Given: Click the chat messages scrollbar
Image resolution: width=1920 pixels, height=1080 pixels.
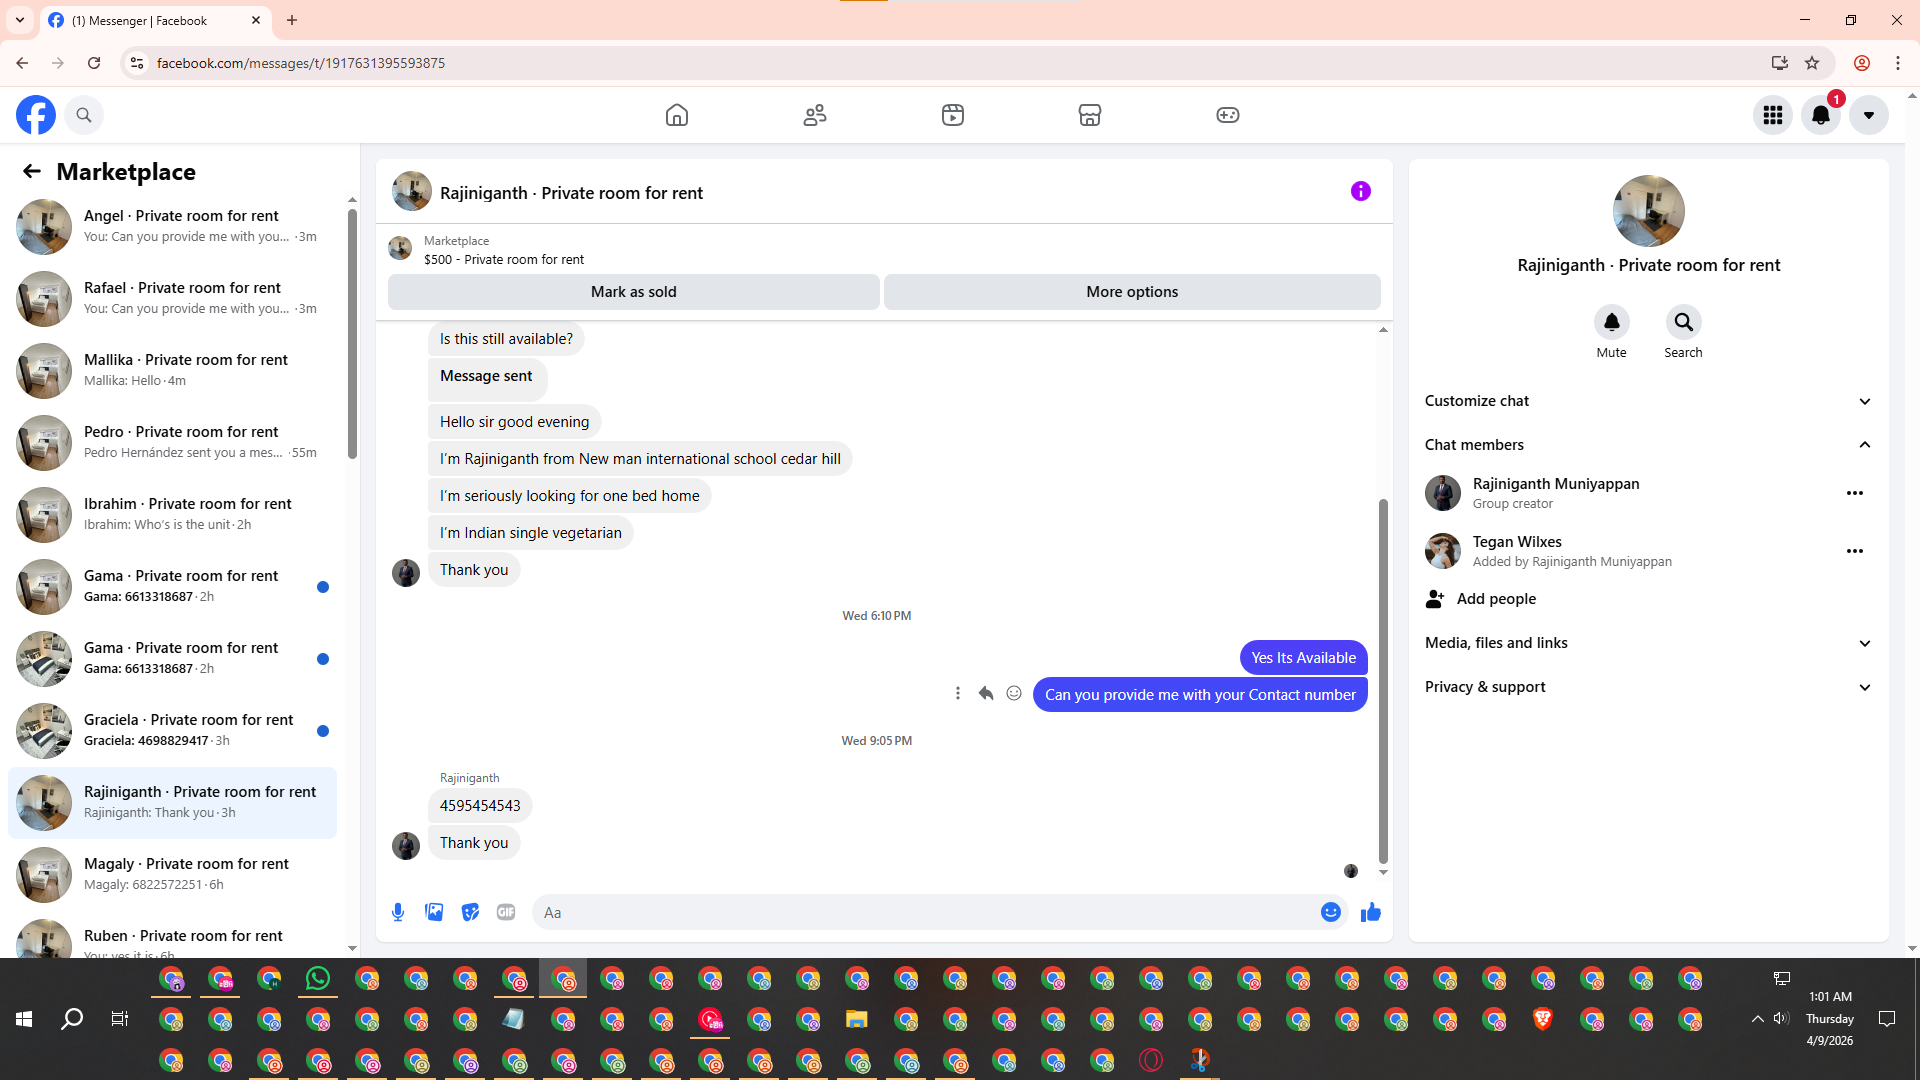Looking at the screenshot, I should (1383, 680).
